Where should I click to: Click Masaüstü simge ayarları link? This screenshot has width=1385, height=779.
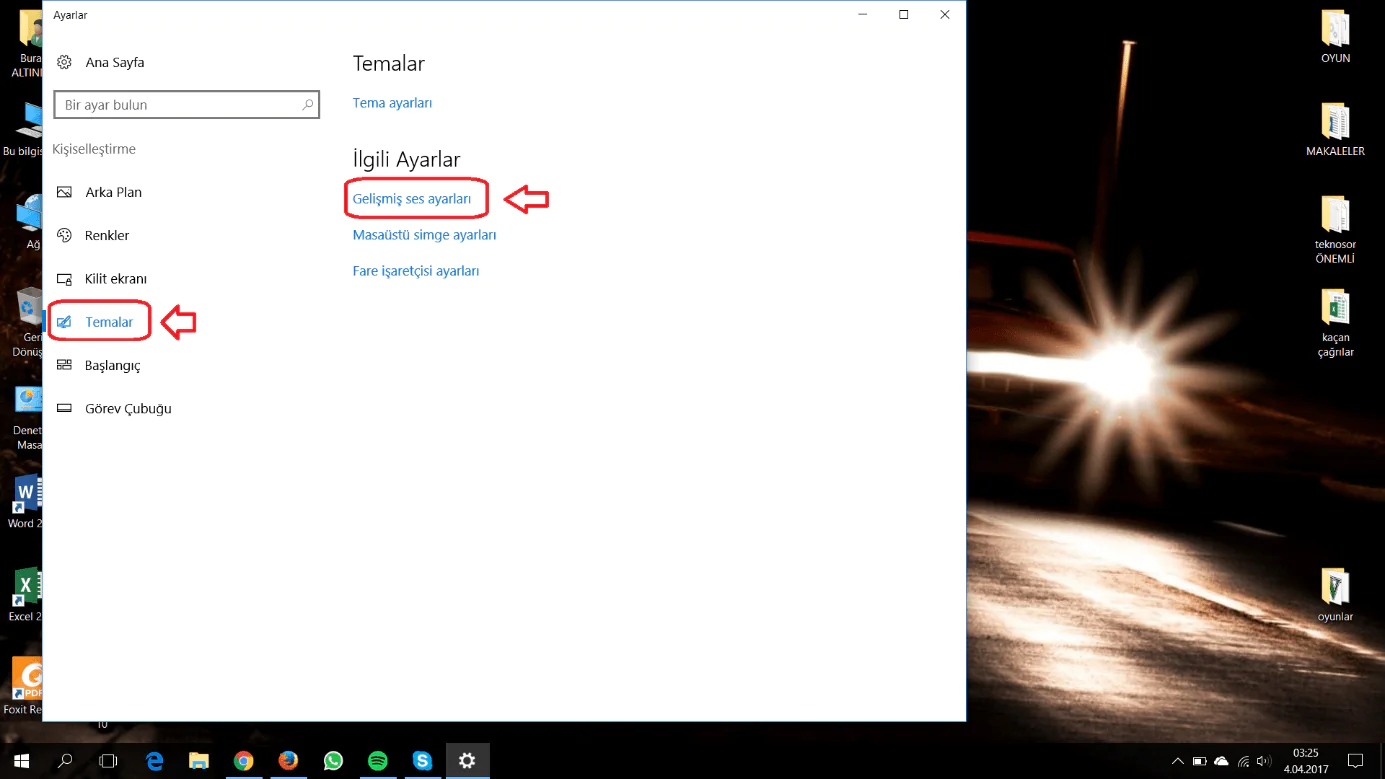[424, 235]
